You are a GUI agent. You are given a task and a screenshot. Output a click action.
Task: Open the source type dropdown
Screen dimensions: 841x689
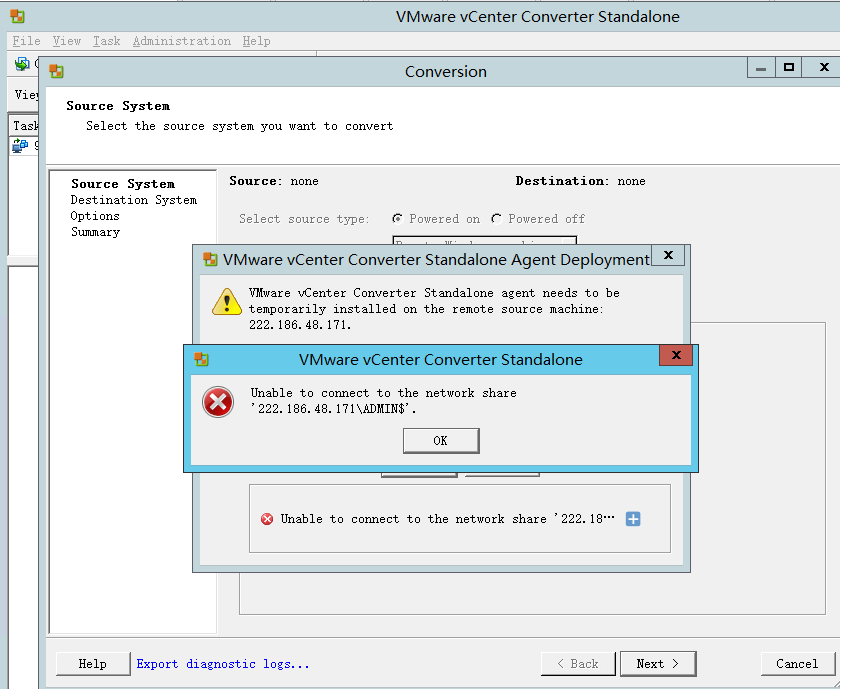click(x=485, y=241)
